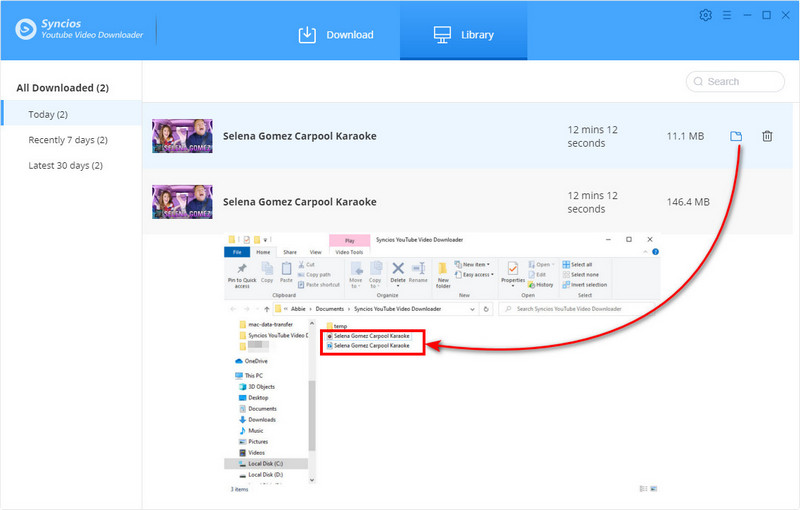Click Documents in Explorer address path
This screenshot has width=800, height=510.
330,309
